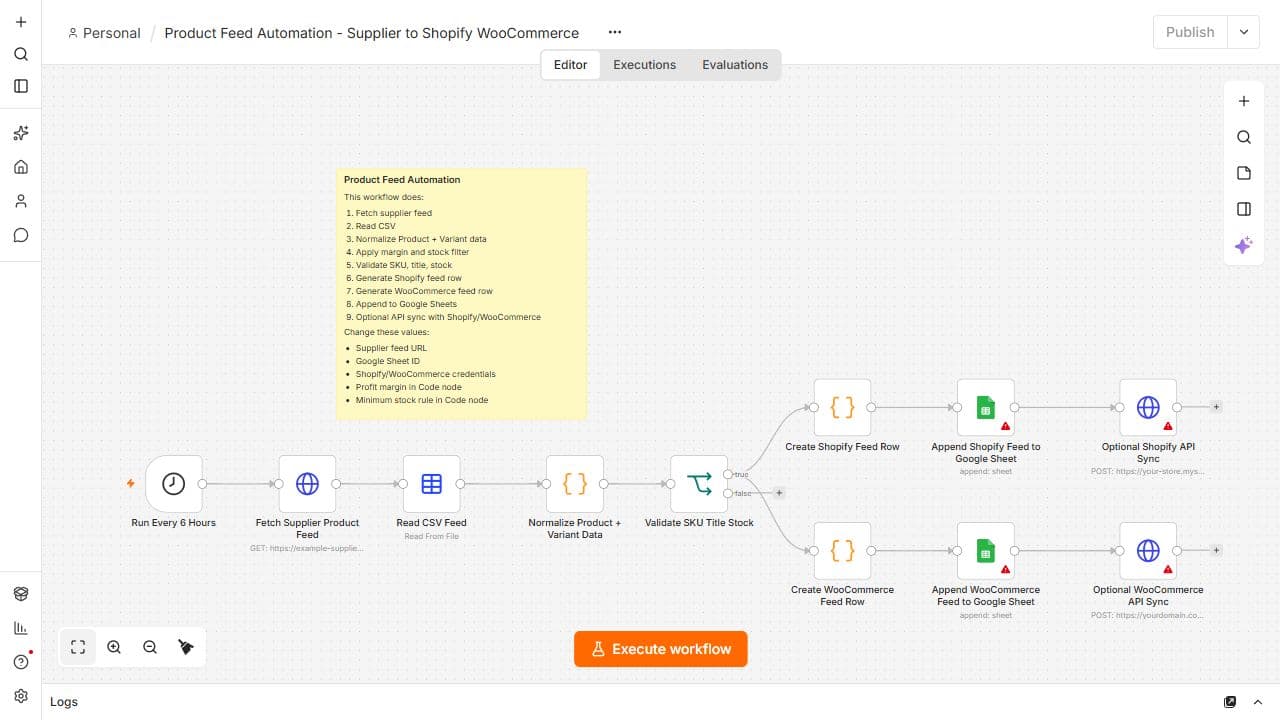Zoom out on the workflow canvas
The image size is (1280, 720).
150,647
